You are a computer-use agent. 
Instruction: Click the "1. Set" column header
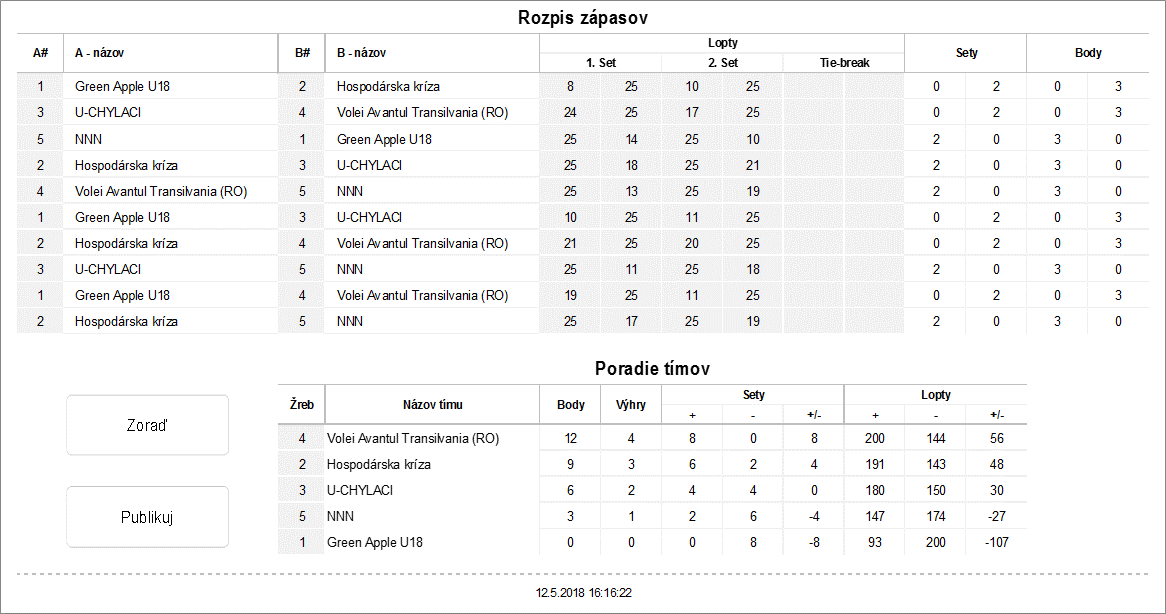(x=600, y=63)
